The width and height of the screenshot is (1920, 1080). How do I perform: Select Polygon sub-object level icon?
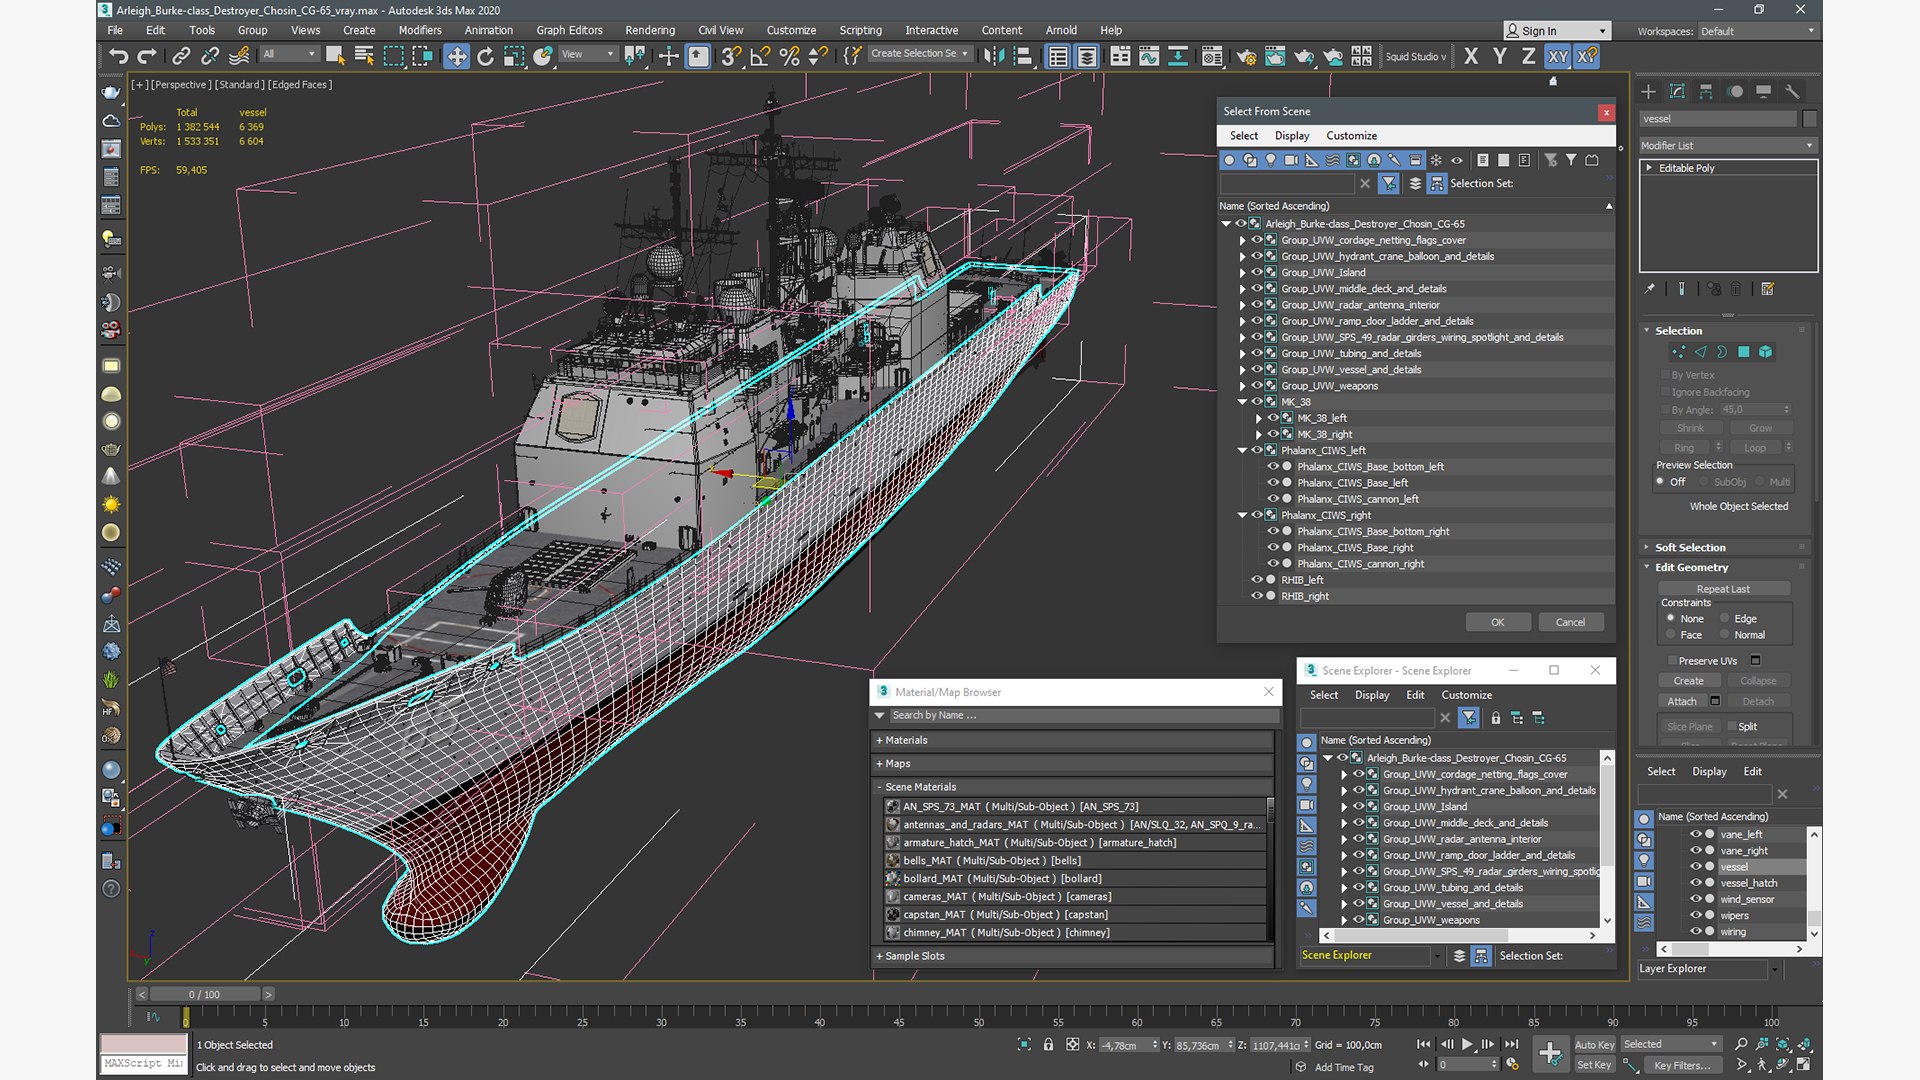(1743, 352)
